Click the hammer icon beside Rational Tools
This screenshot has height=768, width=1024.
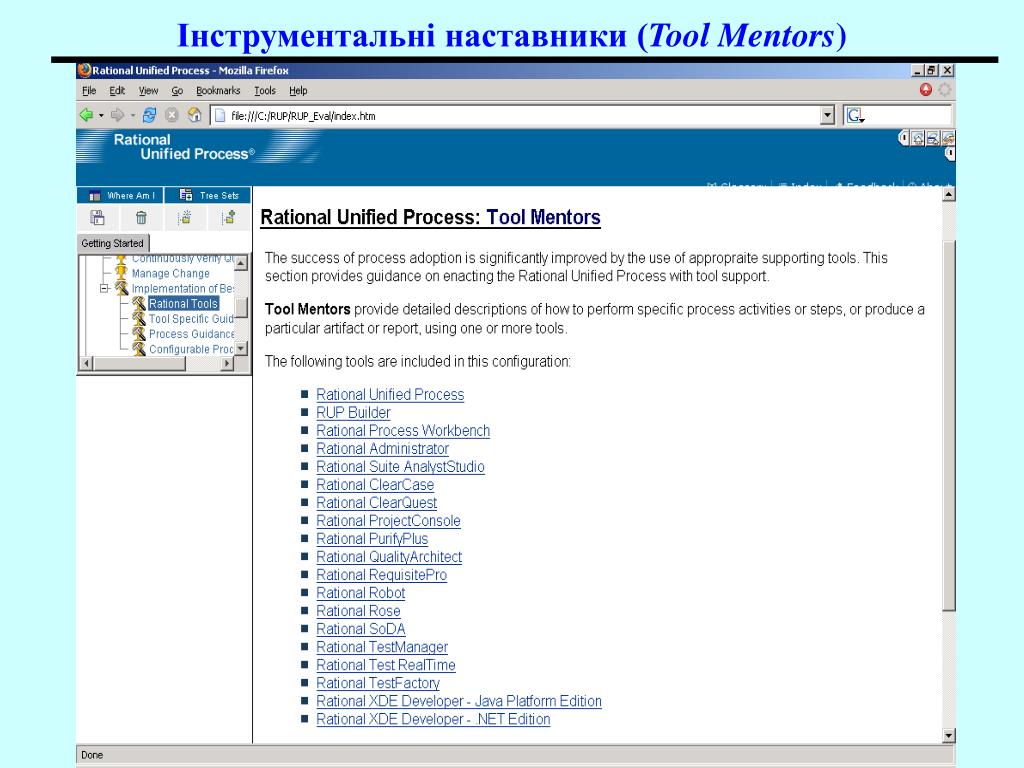click(x=138, y=304)
